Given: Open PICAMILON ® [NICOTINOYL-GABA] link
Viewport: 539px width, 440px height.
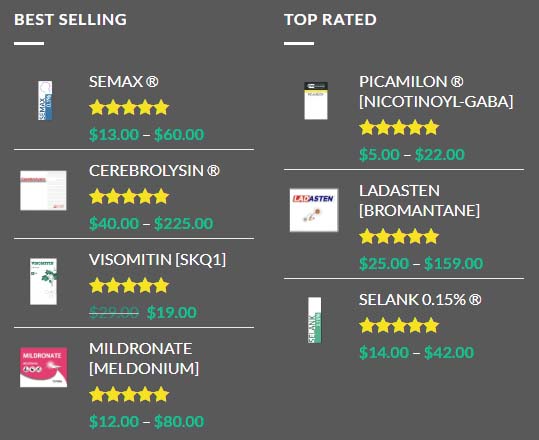Looking at the screenshot, I should (436, 92).
